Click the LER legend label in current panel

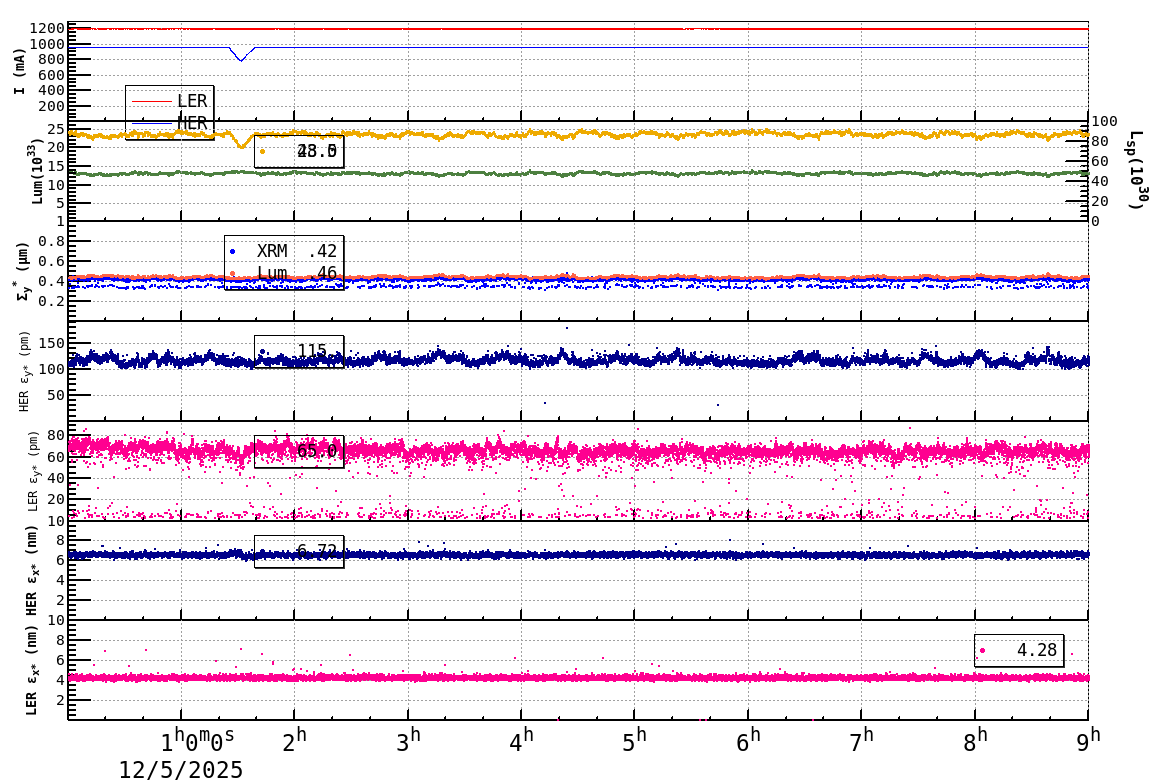point(192,101)
